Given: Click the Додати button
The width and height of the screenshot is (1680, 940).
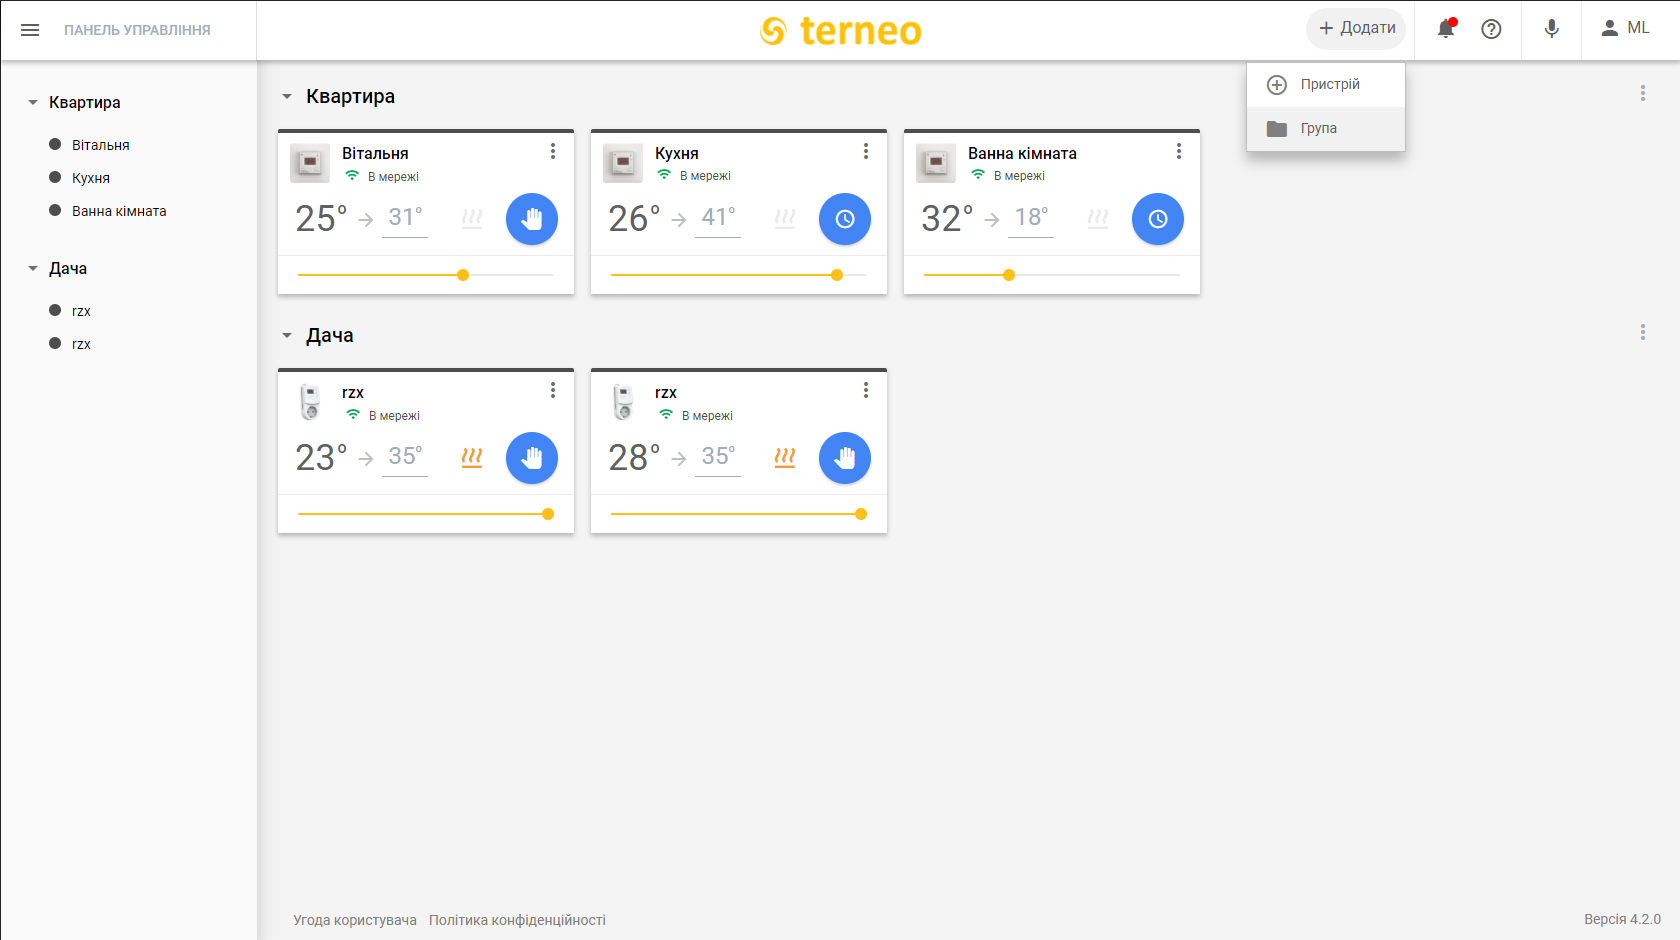Looking at the screenshot, I should click(x=1356, y=29).
